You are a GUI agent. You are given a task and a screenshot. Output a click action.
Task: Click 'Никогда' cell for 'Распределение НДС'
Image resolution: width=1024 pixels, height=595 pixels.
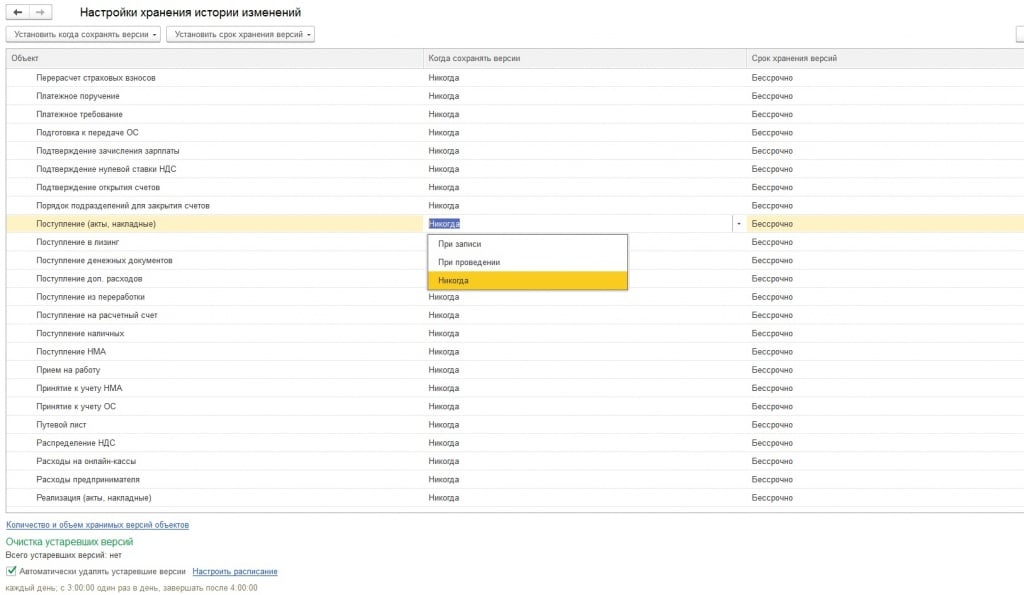click(444, 442)
